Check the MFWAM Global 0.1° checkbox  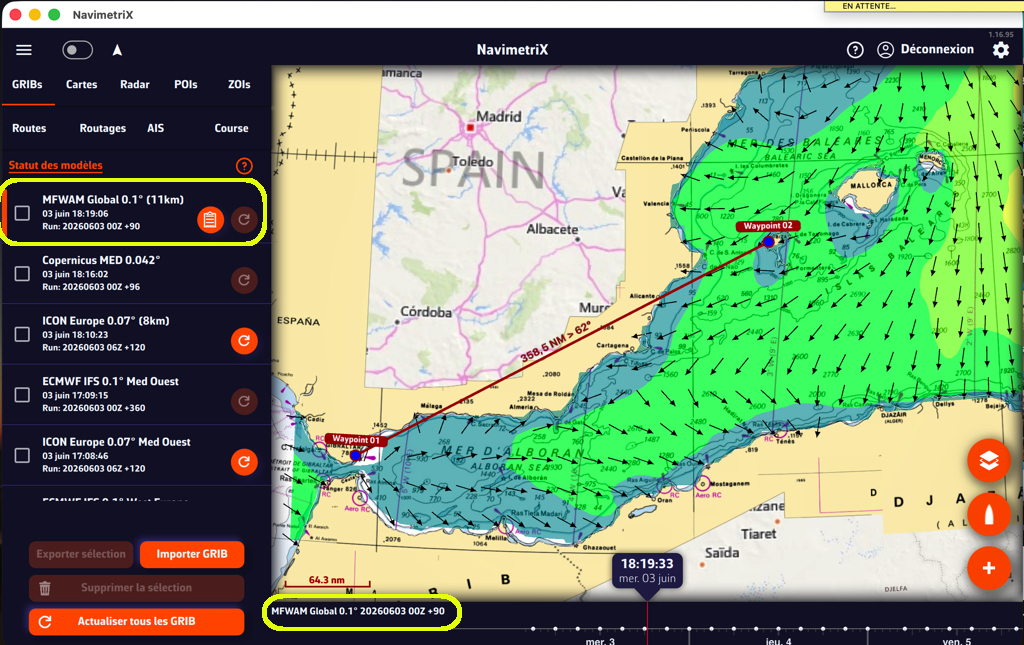point(22,213)
